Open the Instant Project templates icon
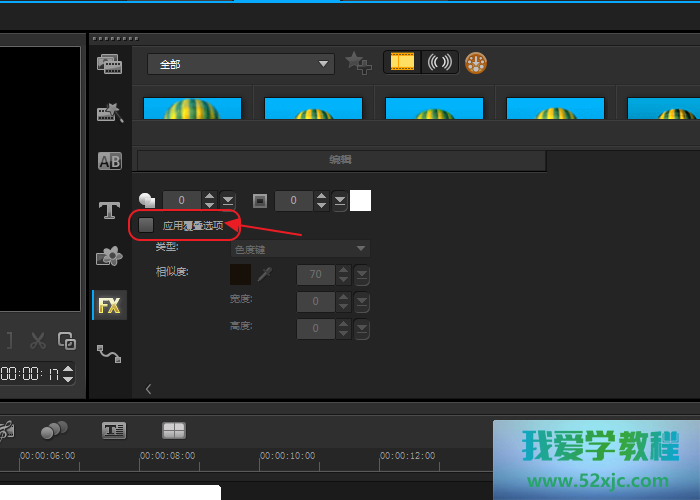Image resolution: width=700 pixels, height=500 pixels. point(109,113)
